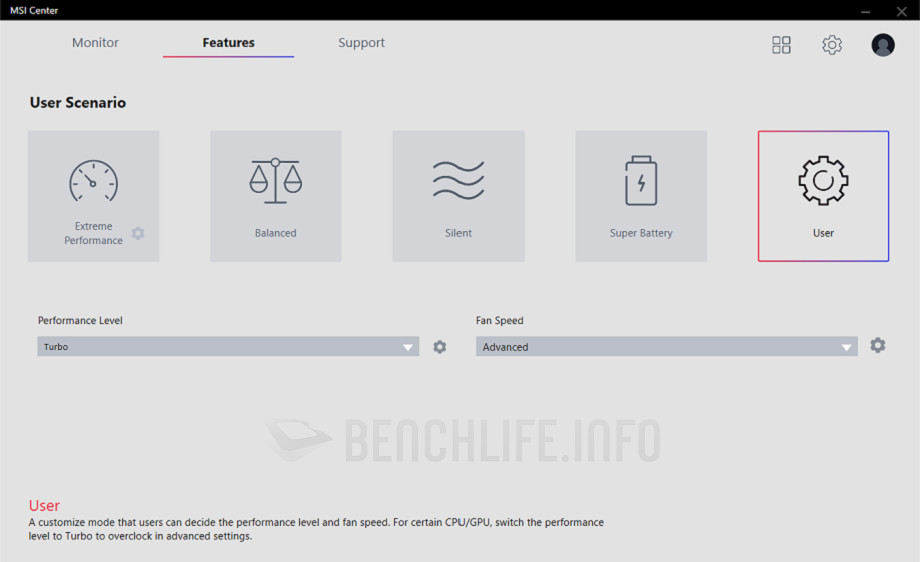Minimize the MSI Center window
This screenshot has height=562, width=920.
(x=865, y=11)
